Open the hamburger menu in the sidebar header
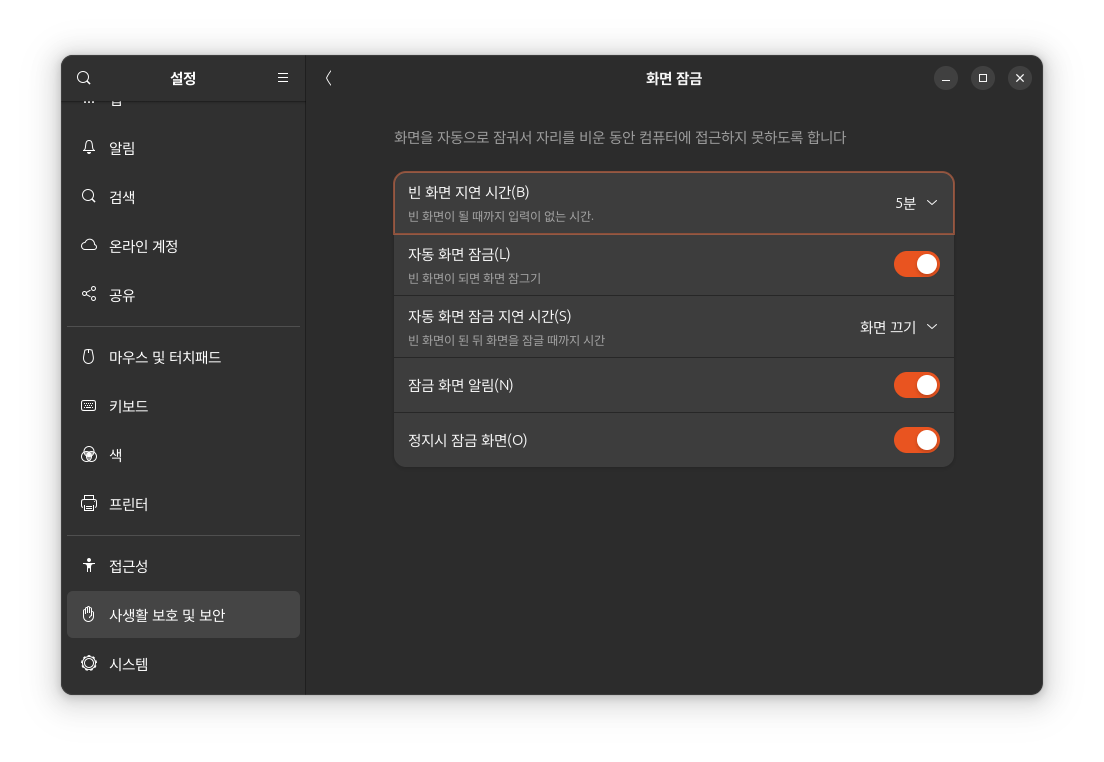 pyautogui.click(x=283, y=78)
